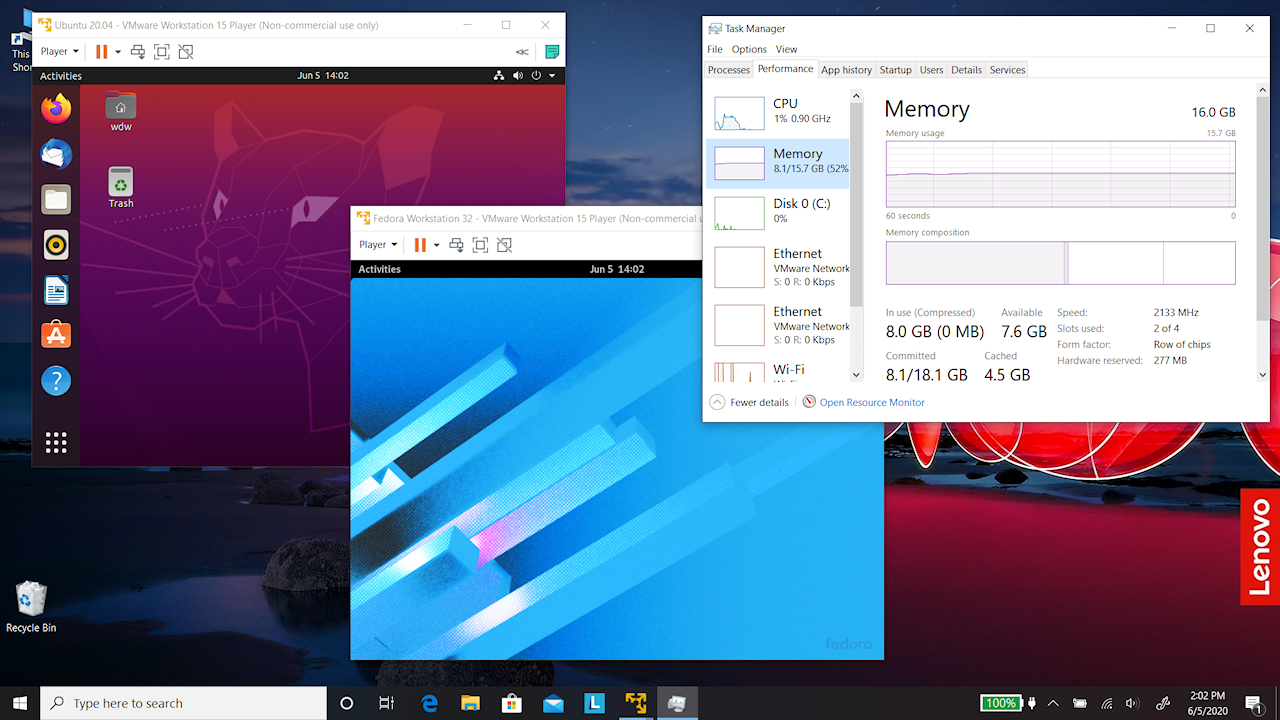Open the Mail app from the taskbar
This screenshot has width=1280, height=720.
click(553, 703)
